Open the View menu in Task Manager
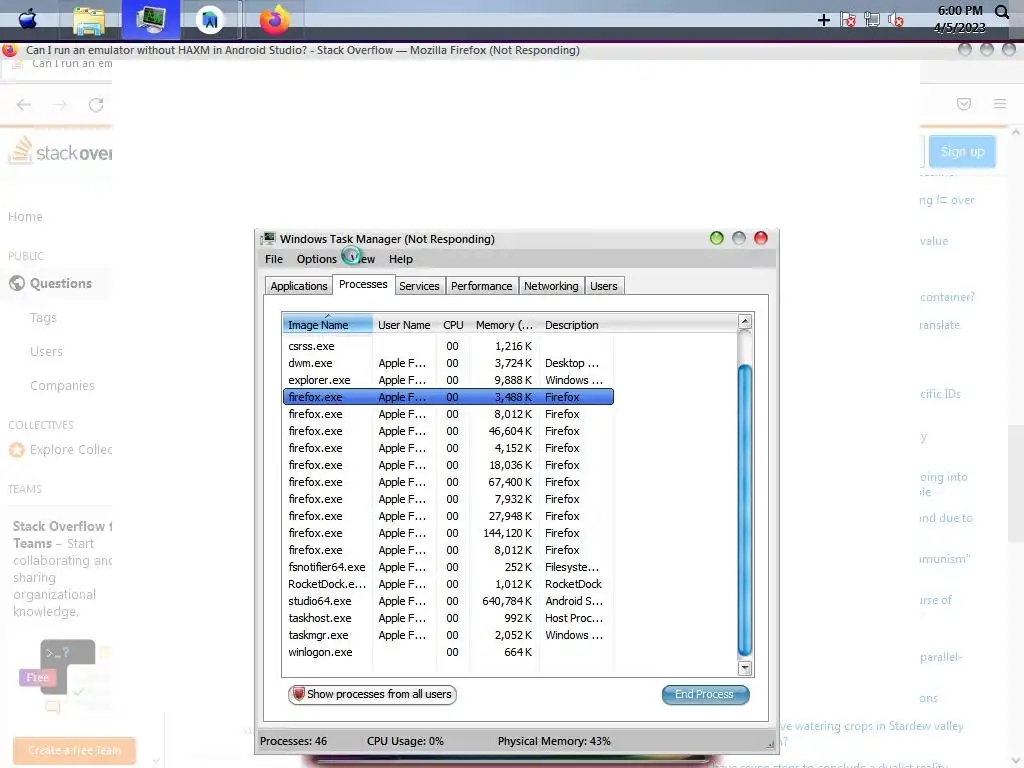 pos(360,259)
